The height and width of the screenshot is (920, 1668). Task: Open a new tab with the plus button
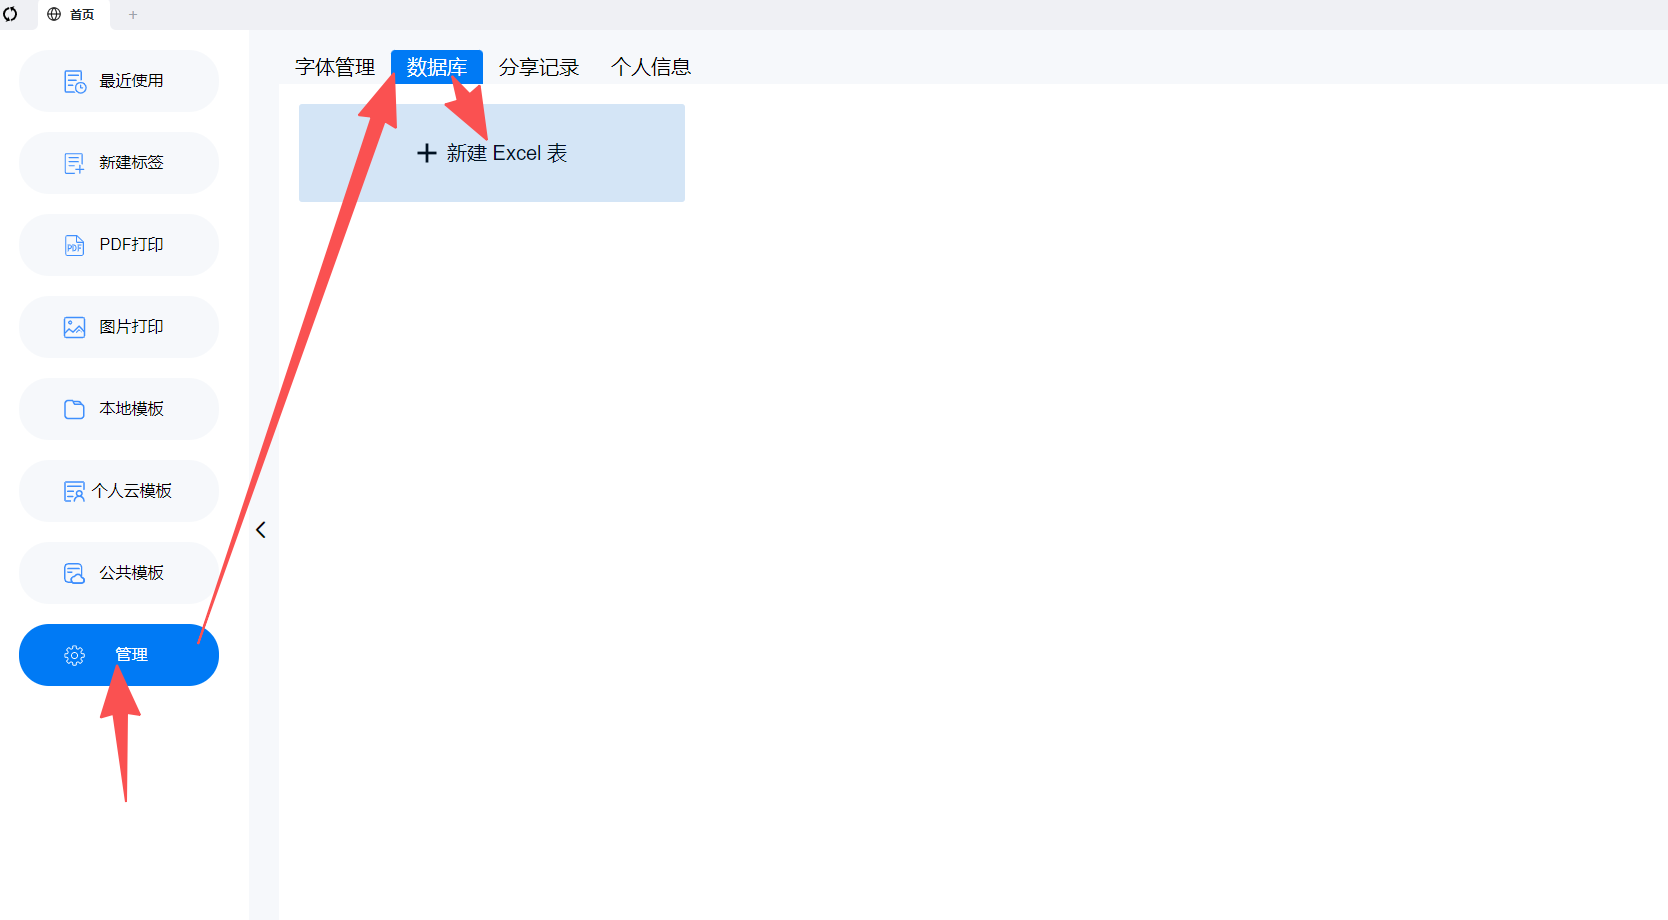133,15
